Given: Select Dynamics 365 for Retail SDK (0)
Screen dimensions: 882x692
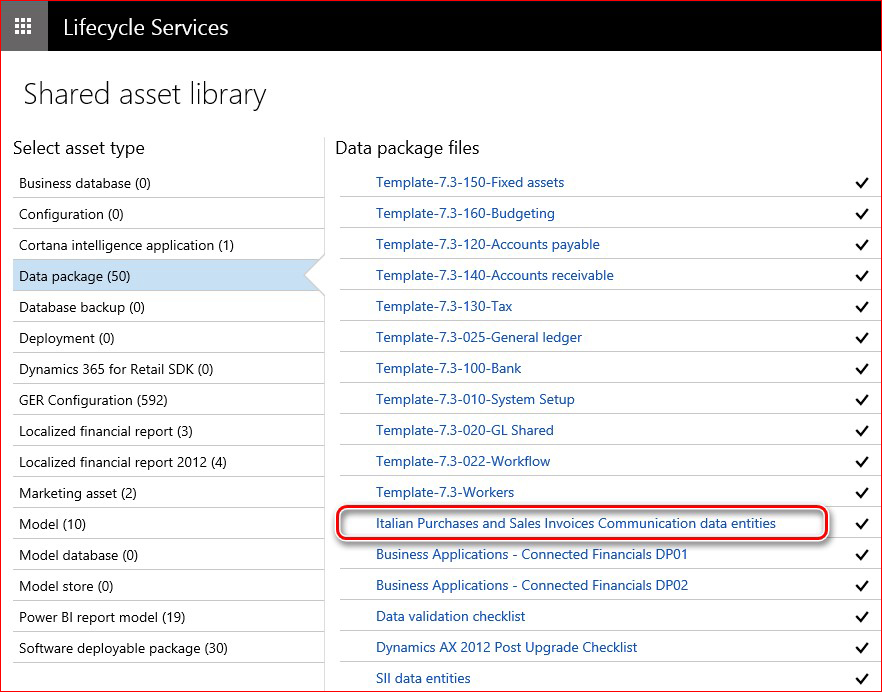Looking at the screenshot, I should pyautogui.click(x=168, y=369).
